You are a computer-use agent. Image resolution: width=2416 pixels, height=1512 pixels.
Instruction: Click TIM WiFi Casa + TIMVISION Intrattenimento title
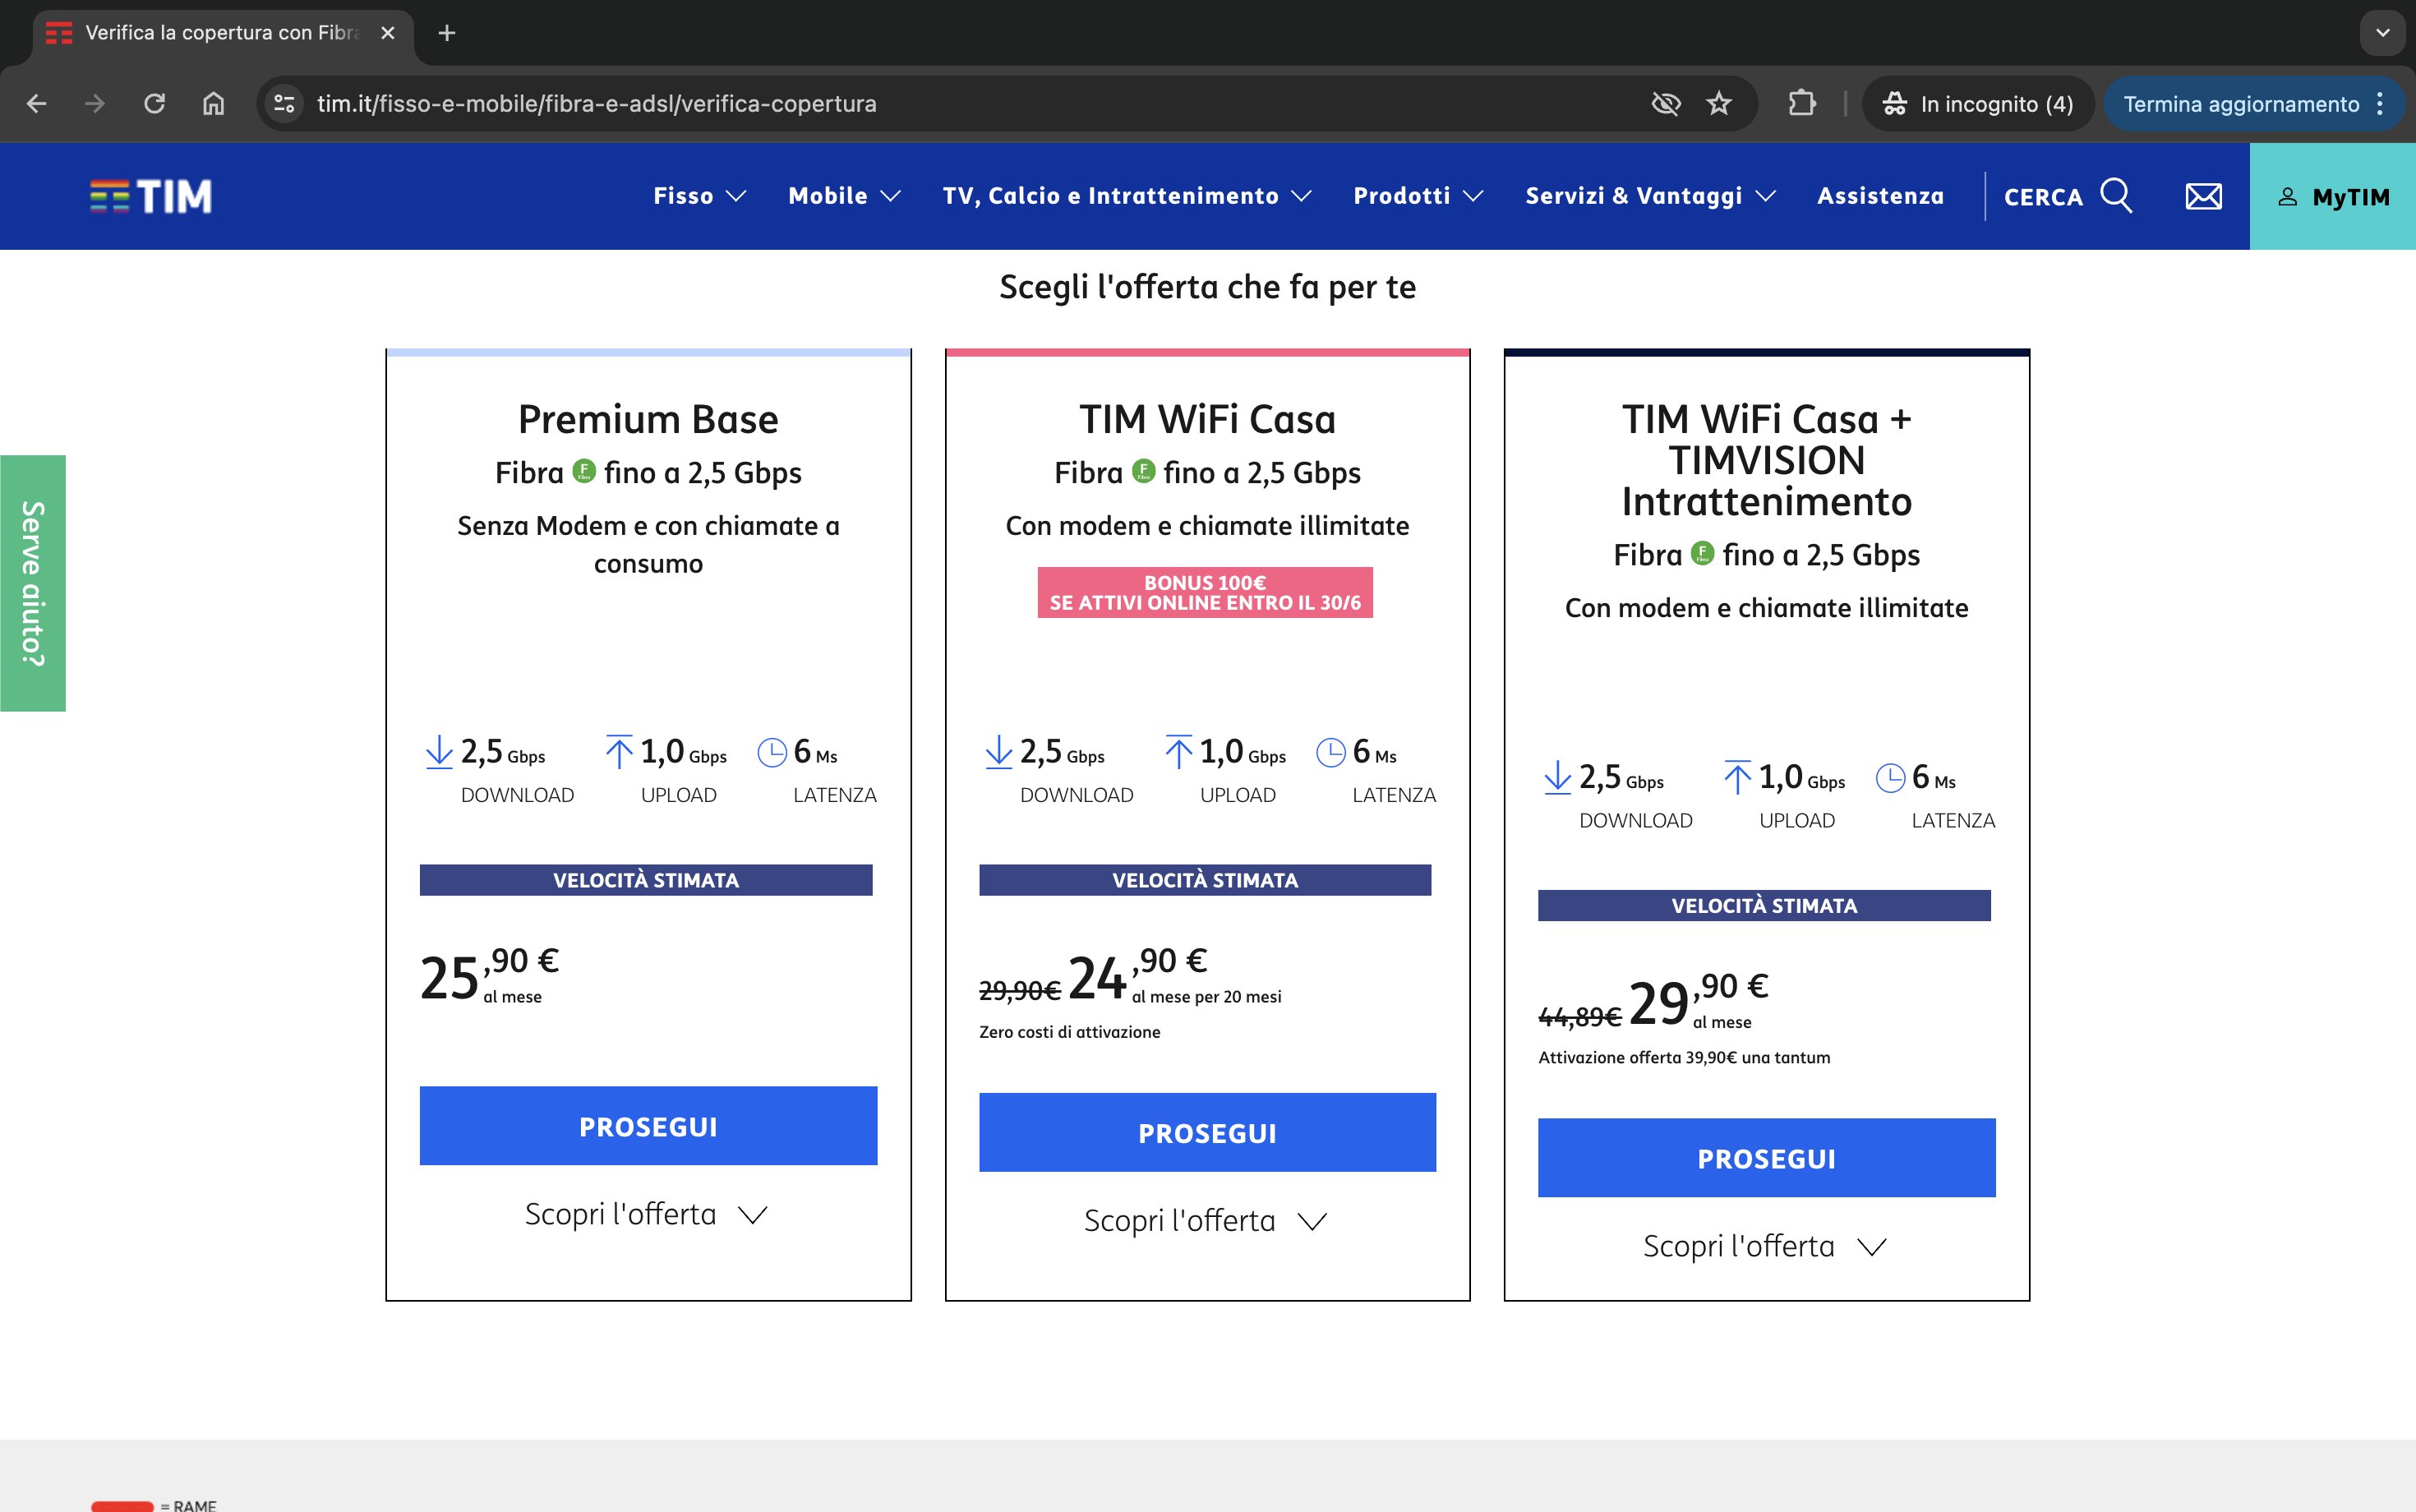click(x=1766, y=460)
